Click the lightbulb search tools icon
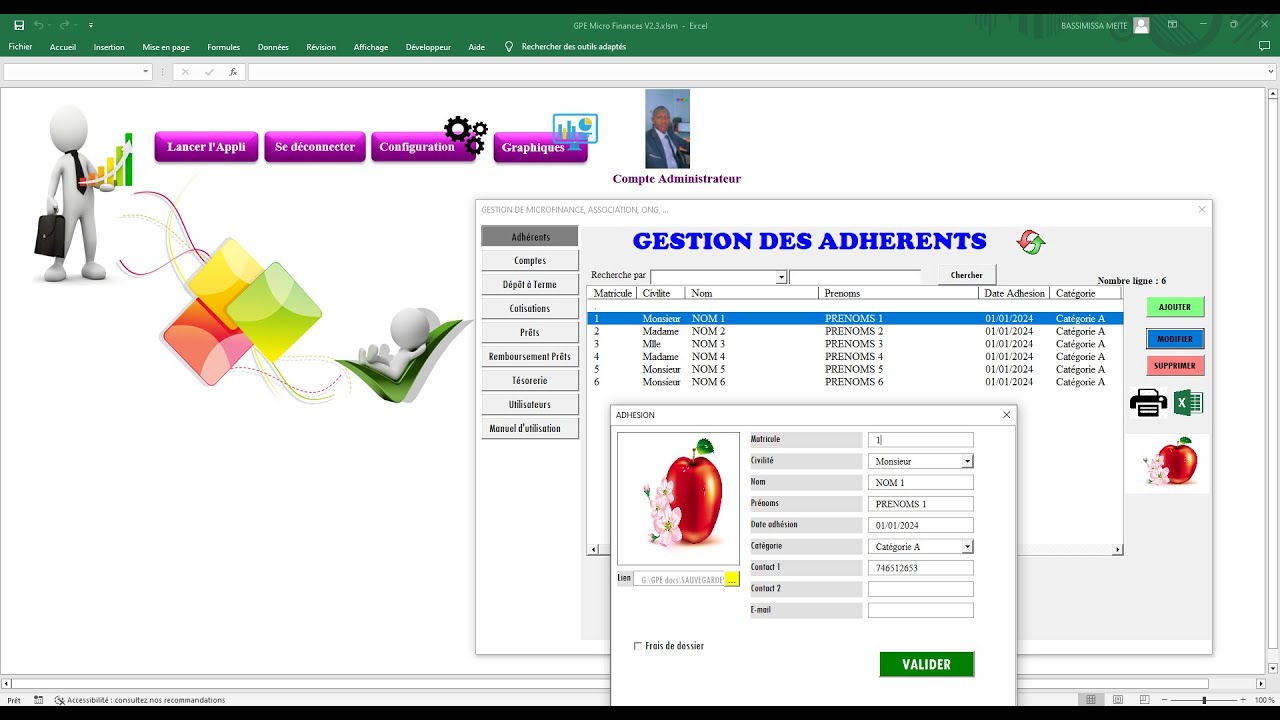 point(509,47)
